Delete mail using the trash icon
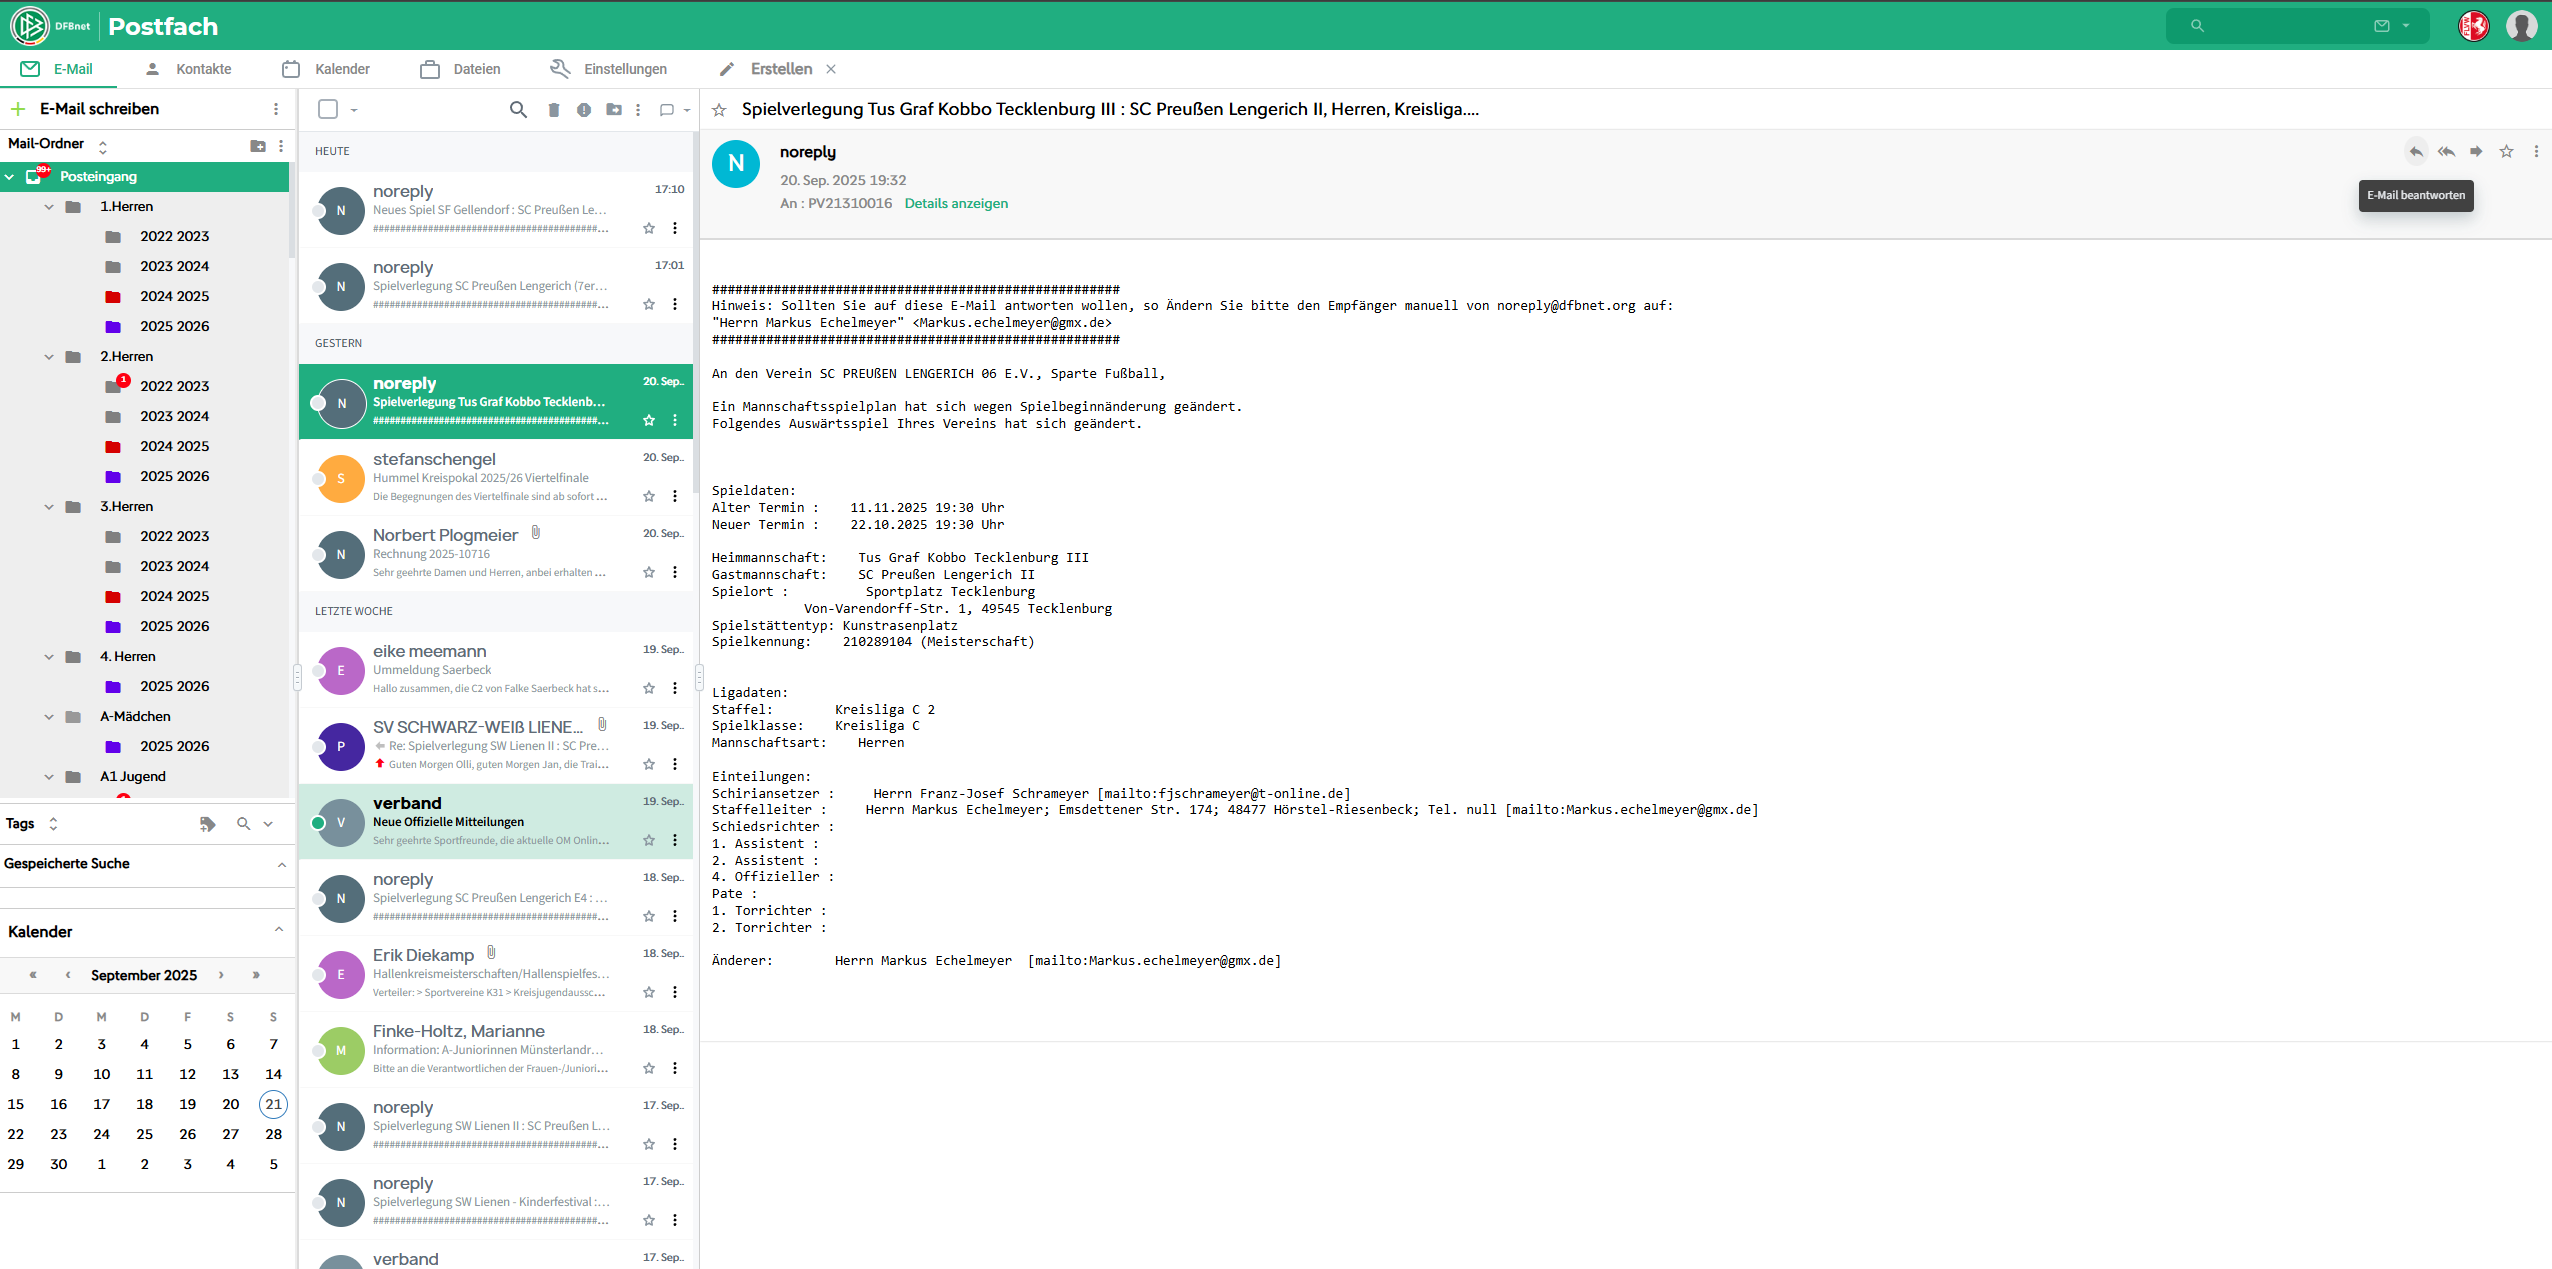This screenshot has width=2552, height=1269. click(x=554, y=110)
